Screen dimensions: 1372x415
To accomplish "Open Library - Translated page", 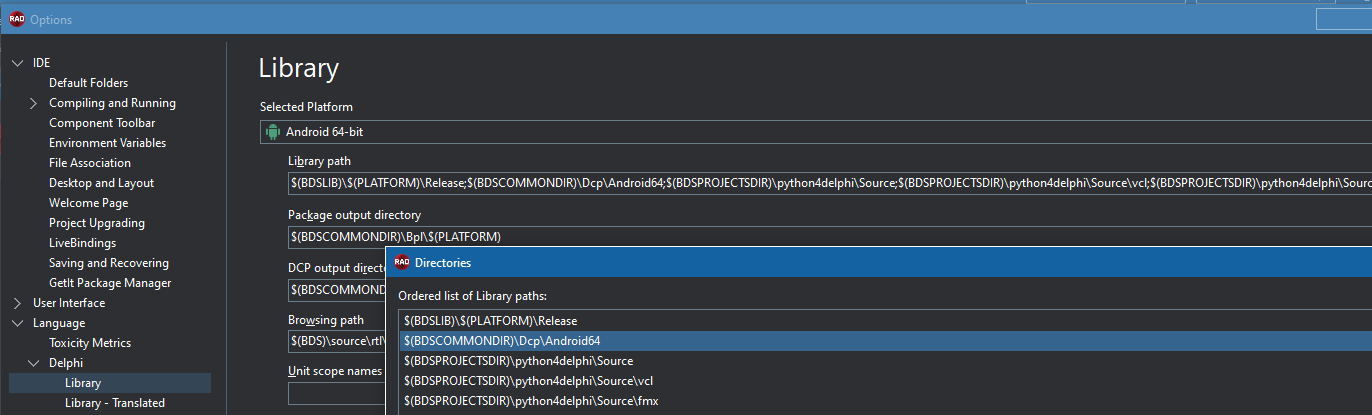I will 115,403.
